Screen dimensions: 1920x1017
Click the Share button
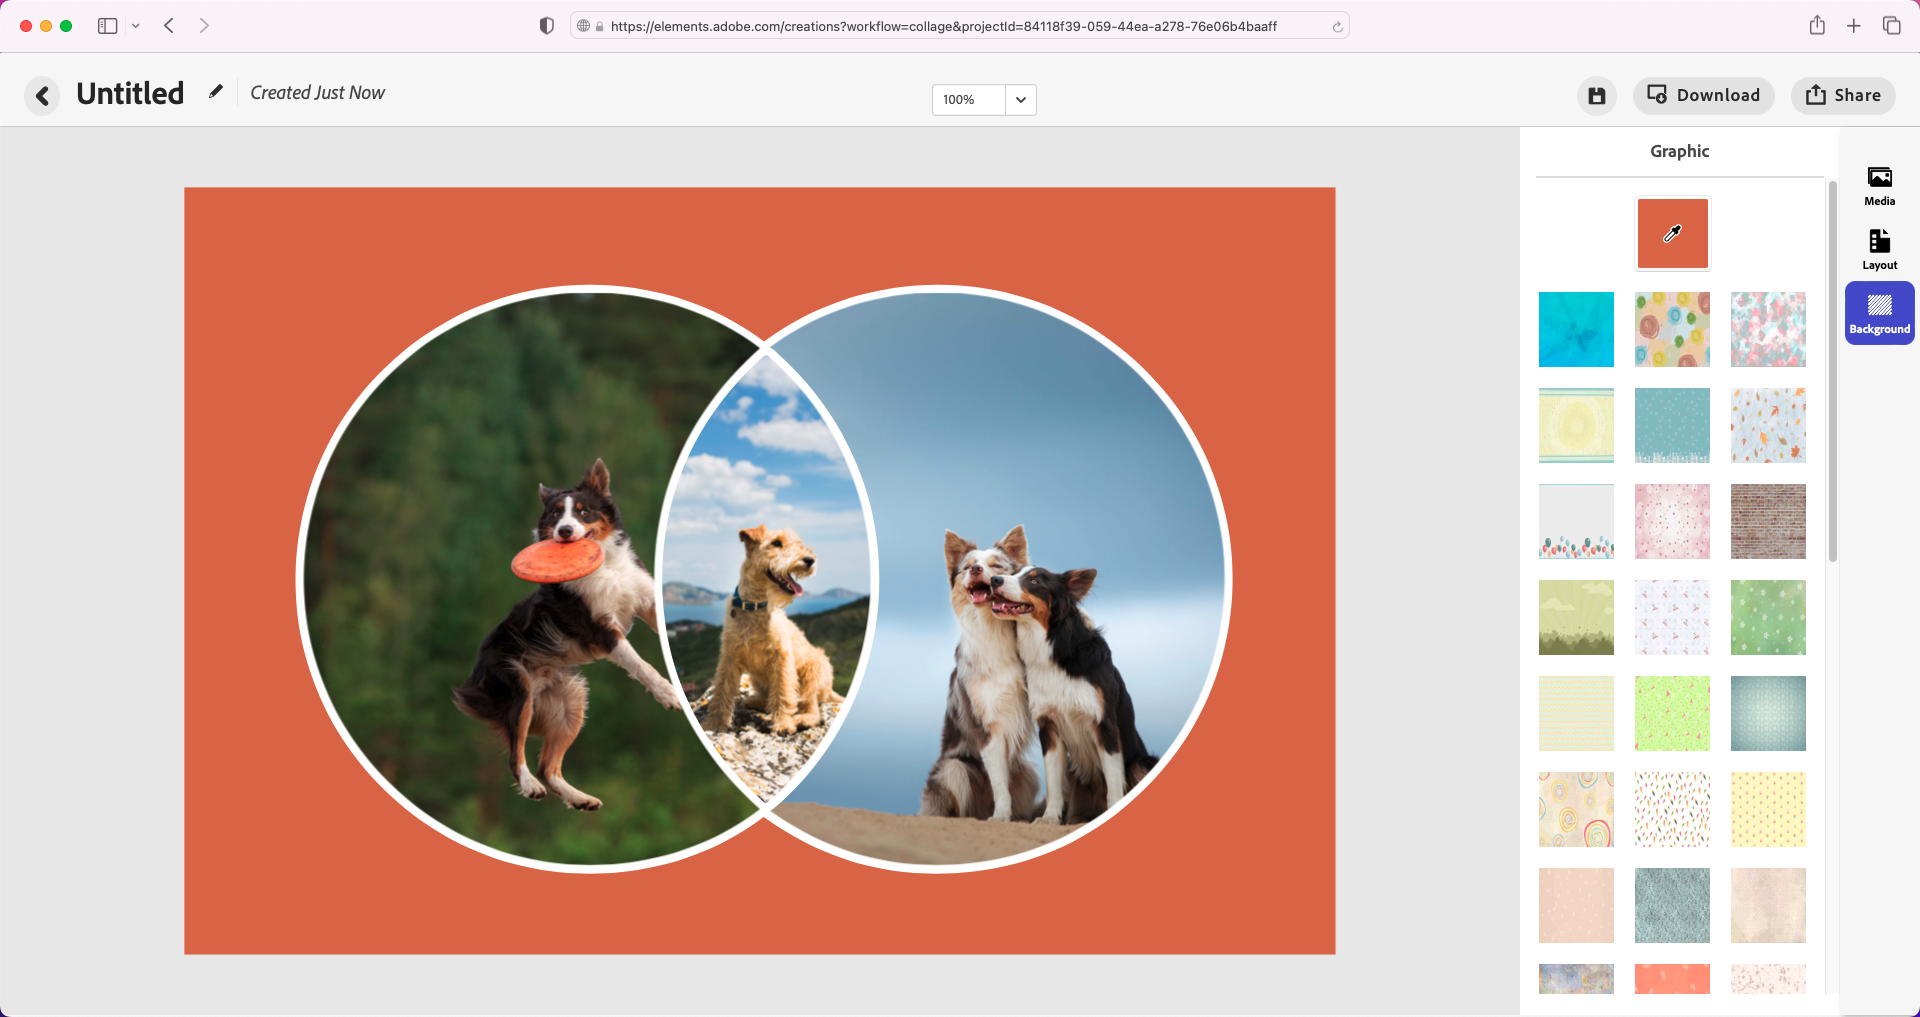click(x=1843, y=96)
